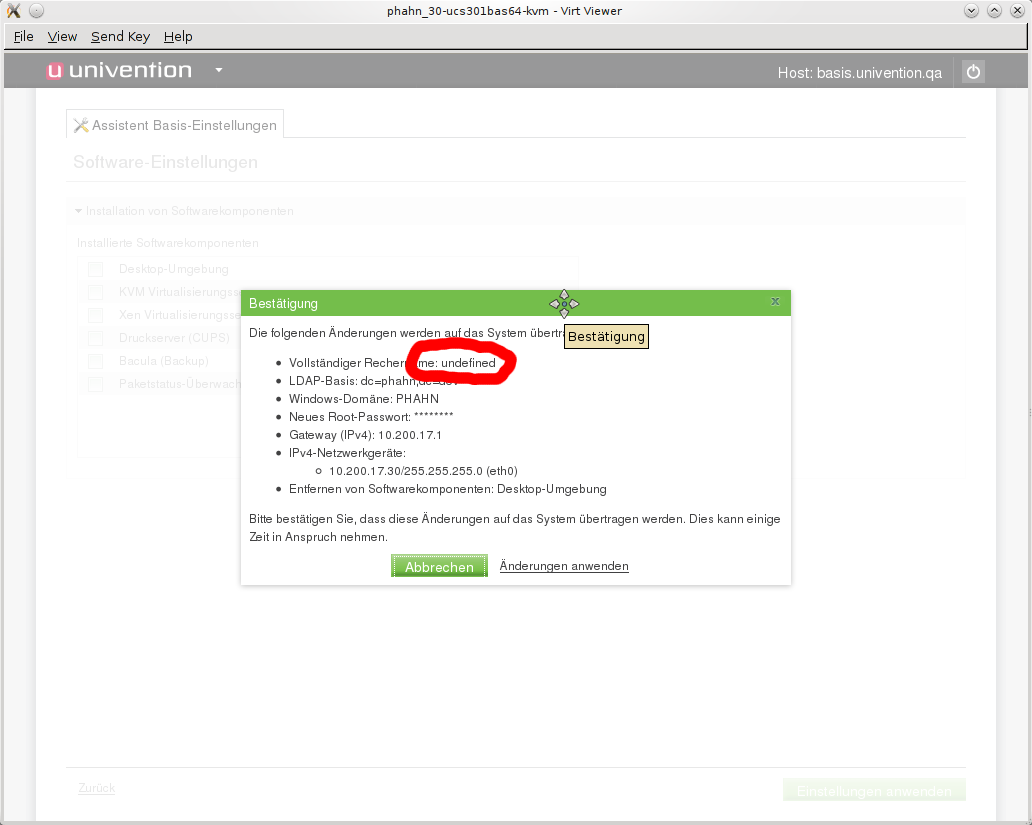Click the X11 icon in the title bar
1032x825 pixels.
[14, 11]
